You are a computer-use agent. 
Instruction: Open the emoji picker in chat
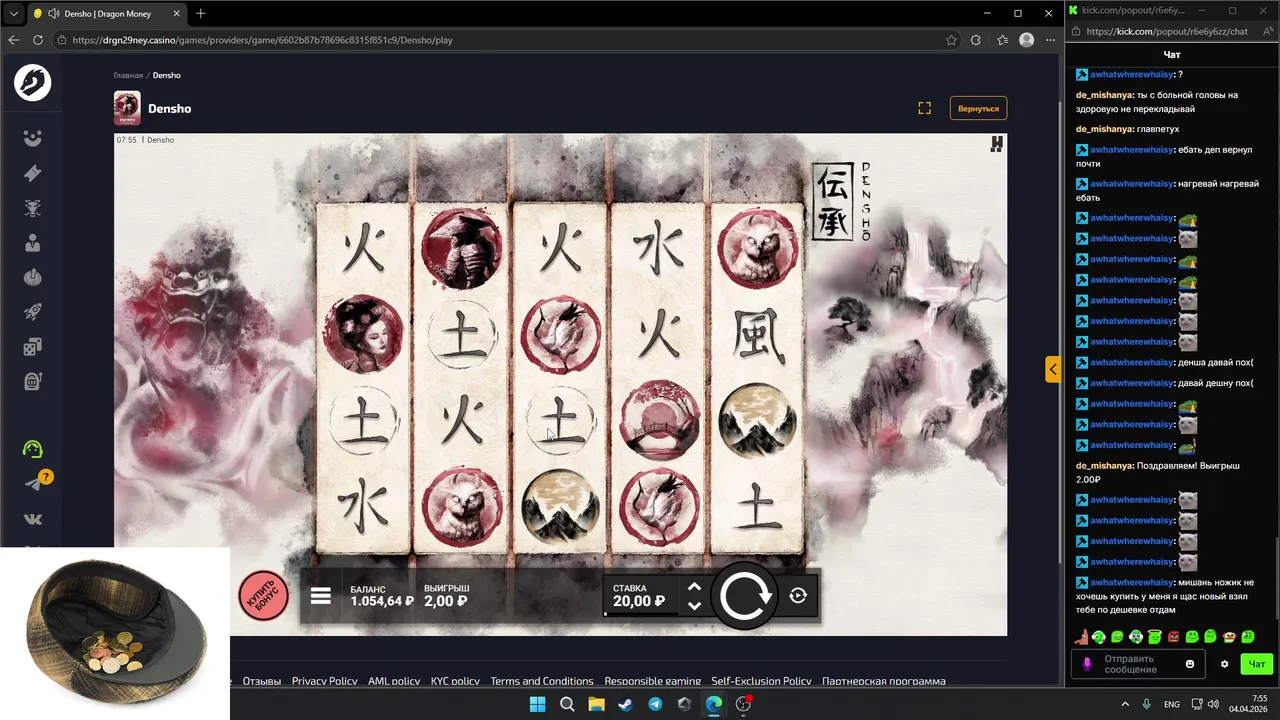pyautogui.click(x=1190, y=664)
